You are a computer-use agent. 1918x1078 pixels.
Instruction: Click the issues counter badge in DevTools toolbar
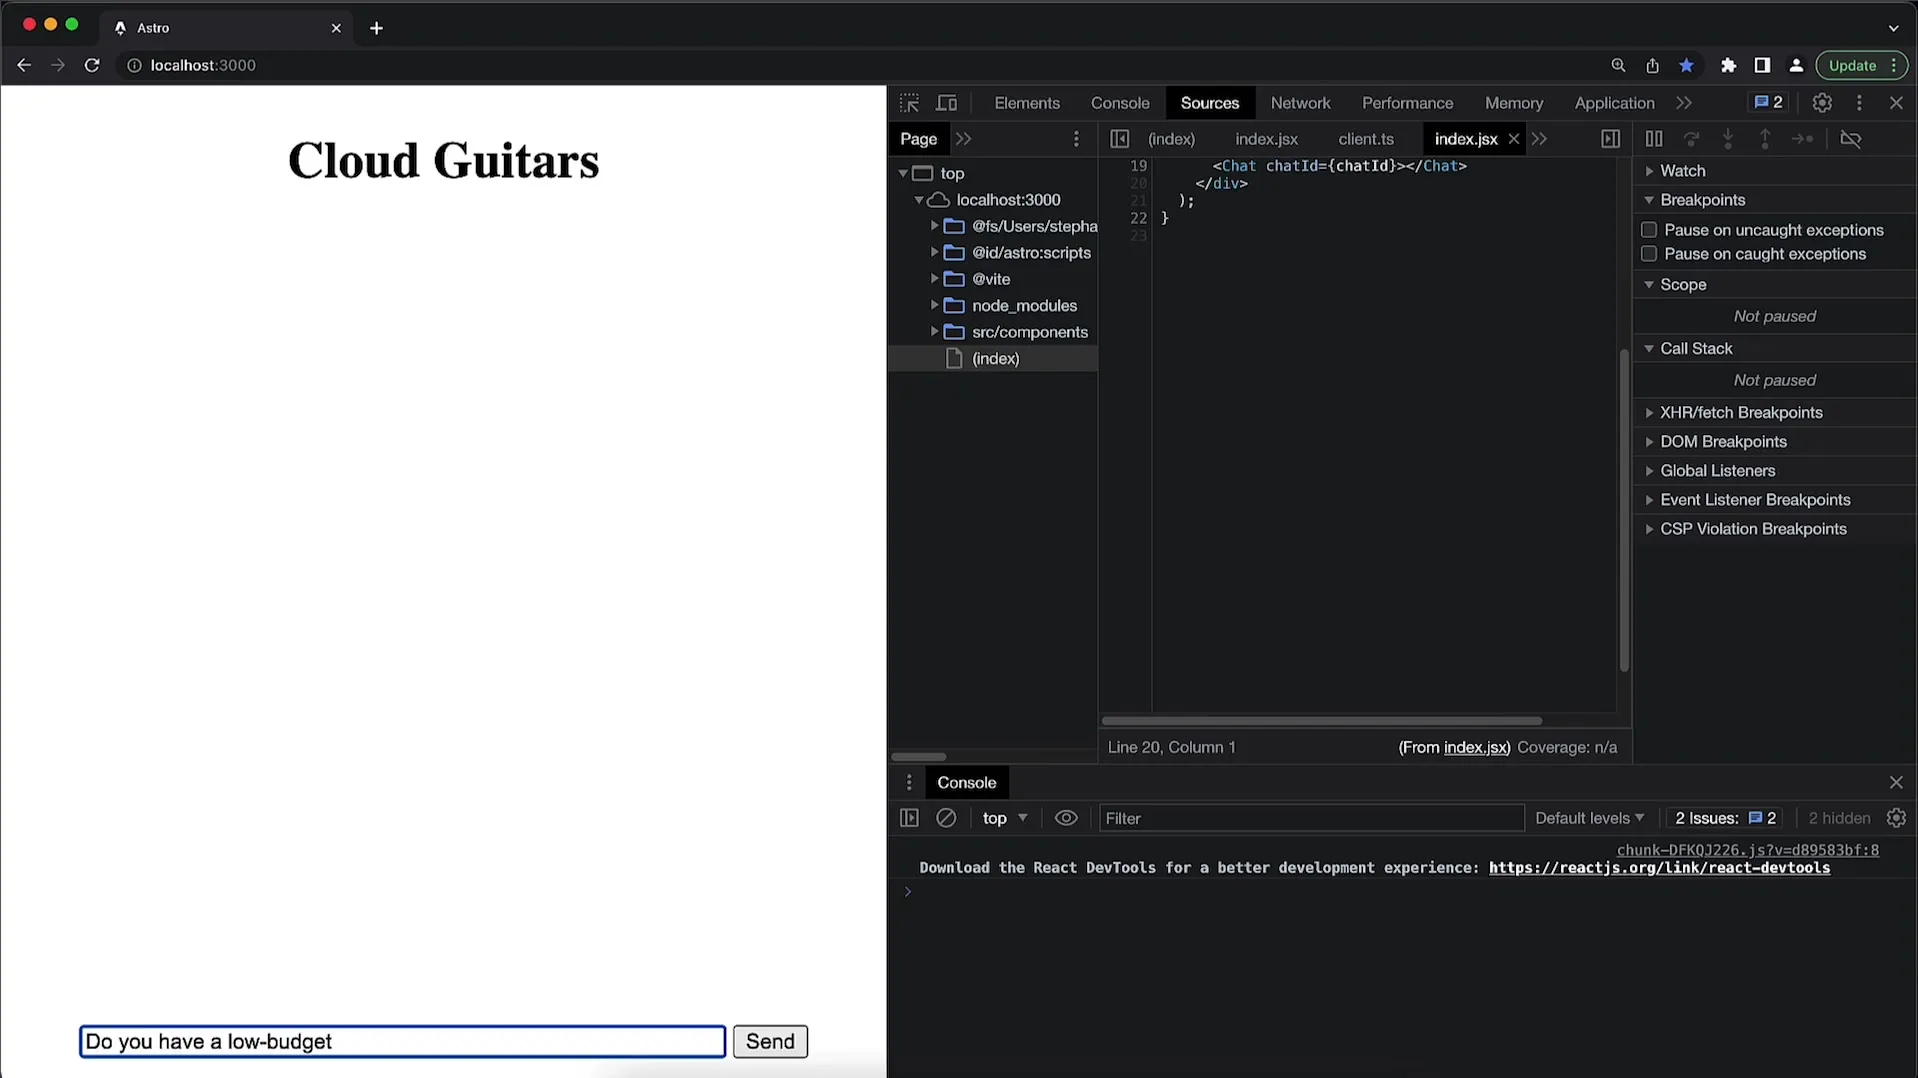click(1768, 102)
